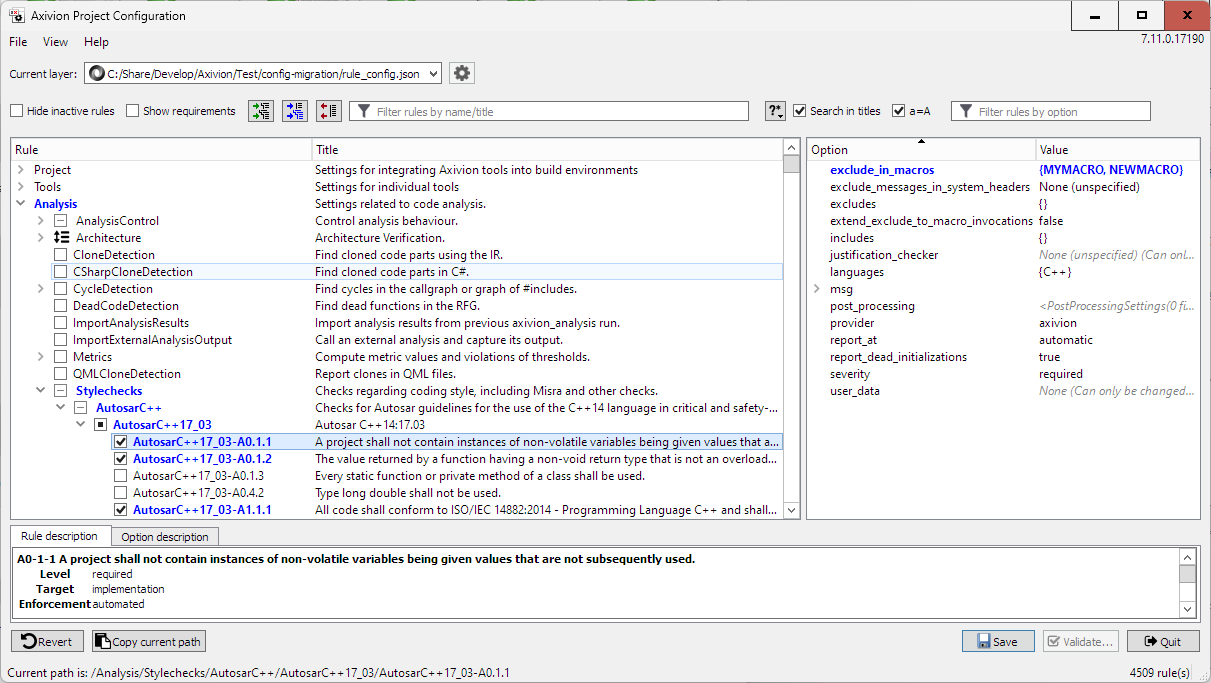Expand the Project tree node
This screenshot has width=1211, height=683.
click(21, 170)
